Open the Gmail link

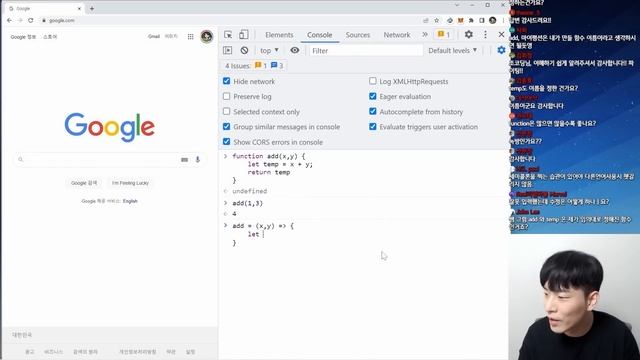154,37
